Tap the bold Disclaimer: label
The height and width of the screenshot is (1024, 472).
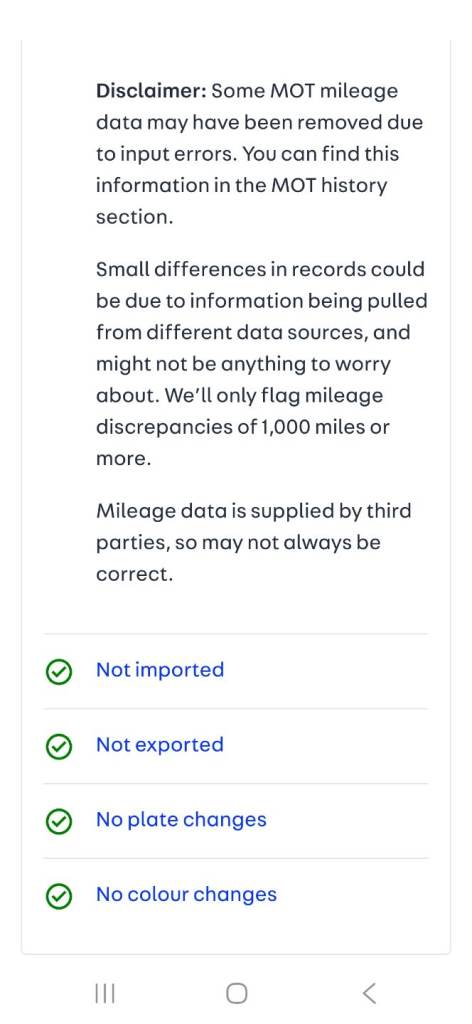point(151,91)
